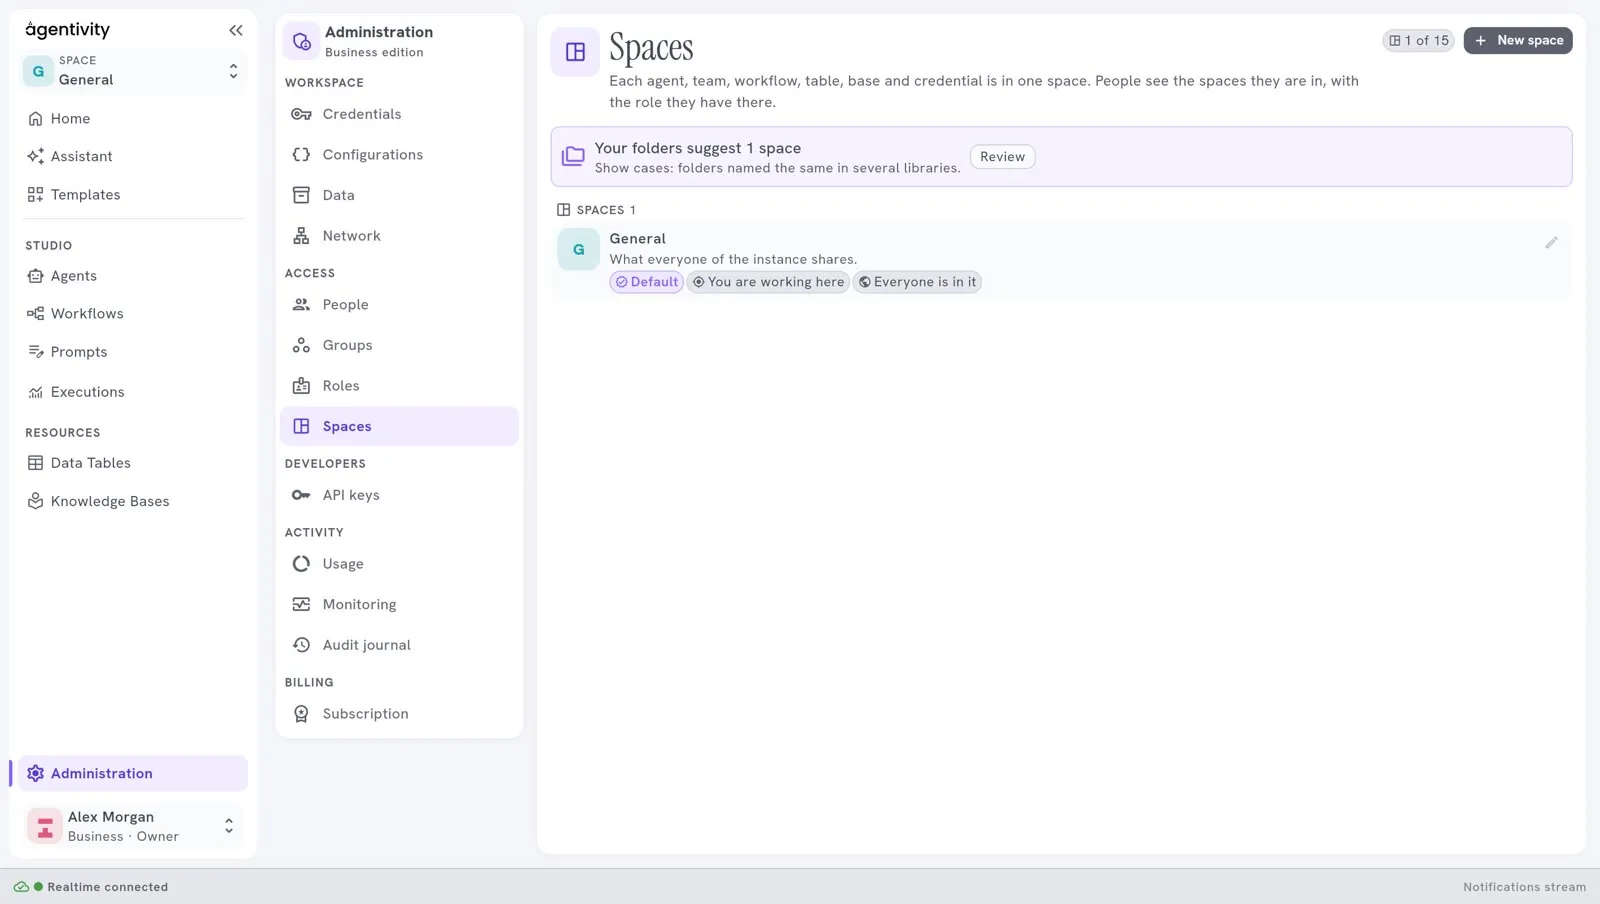
Task: Go to Templates page
Action: point(133,194)
